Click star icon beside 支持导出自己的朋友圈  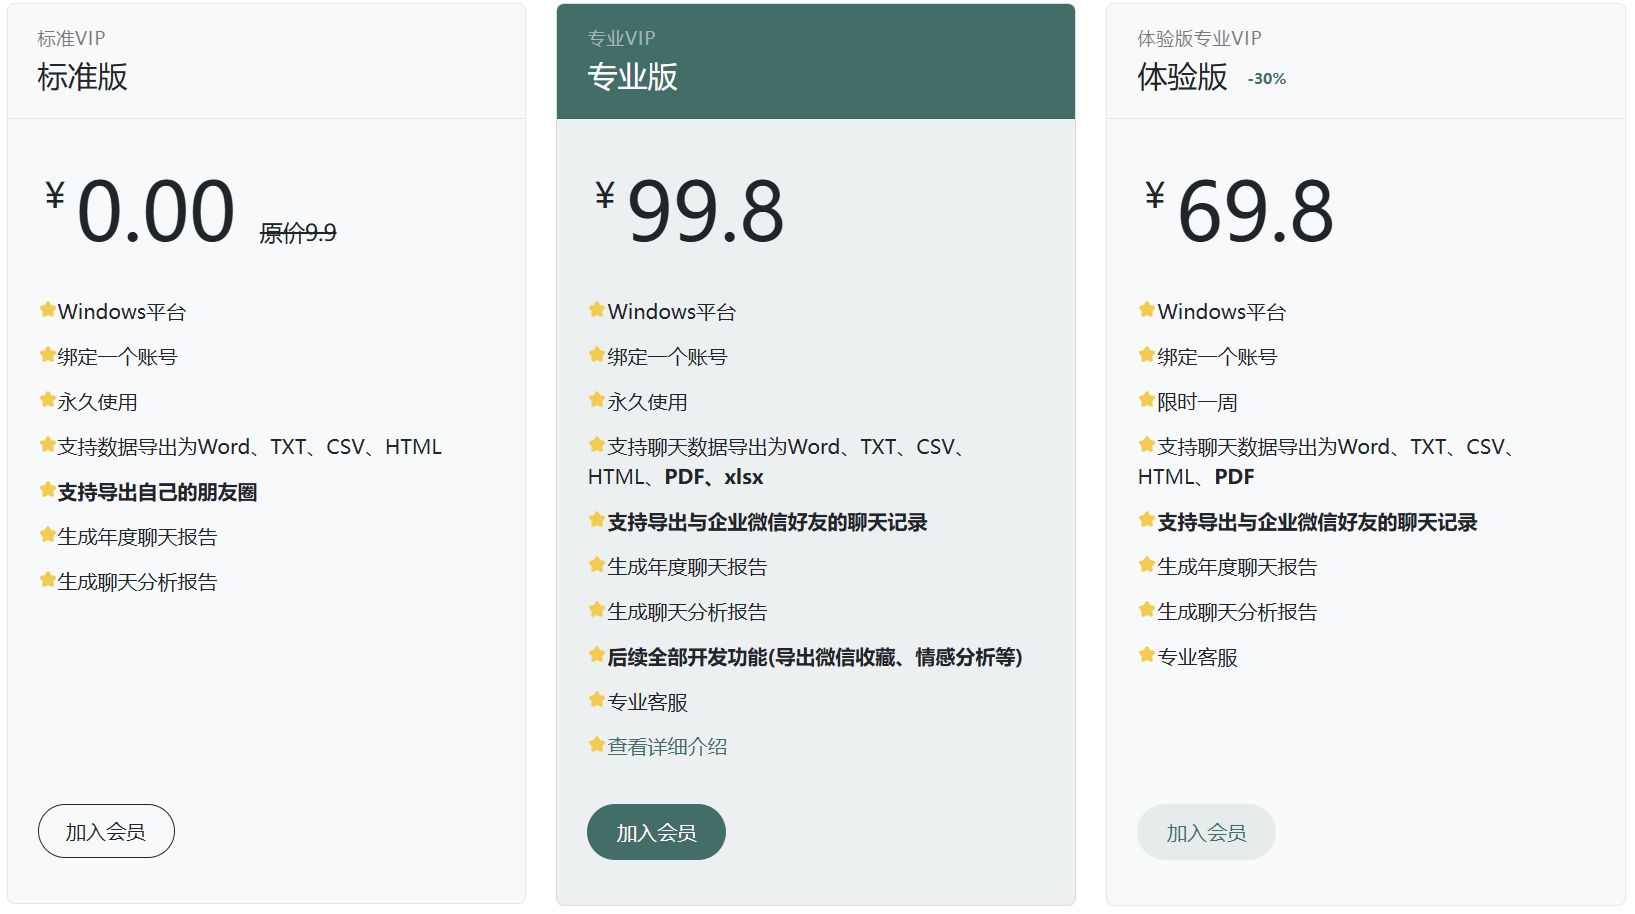coord(47,490)
